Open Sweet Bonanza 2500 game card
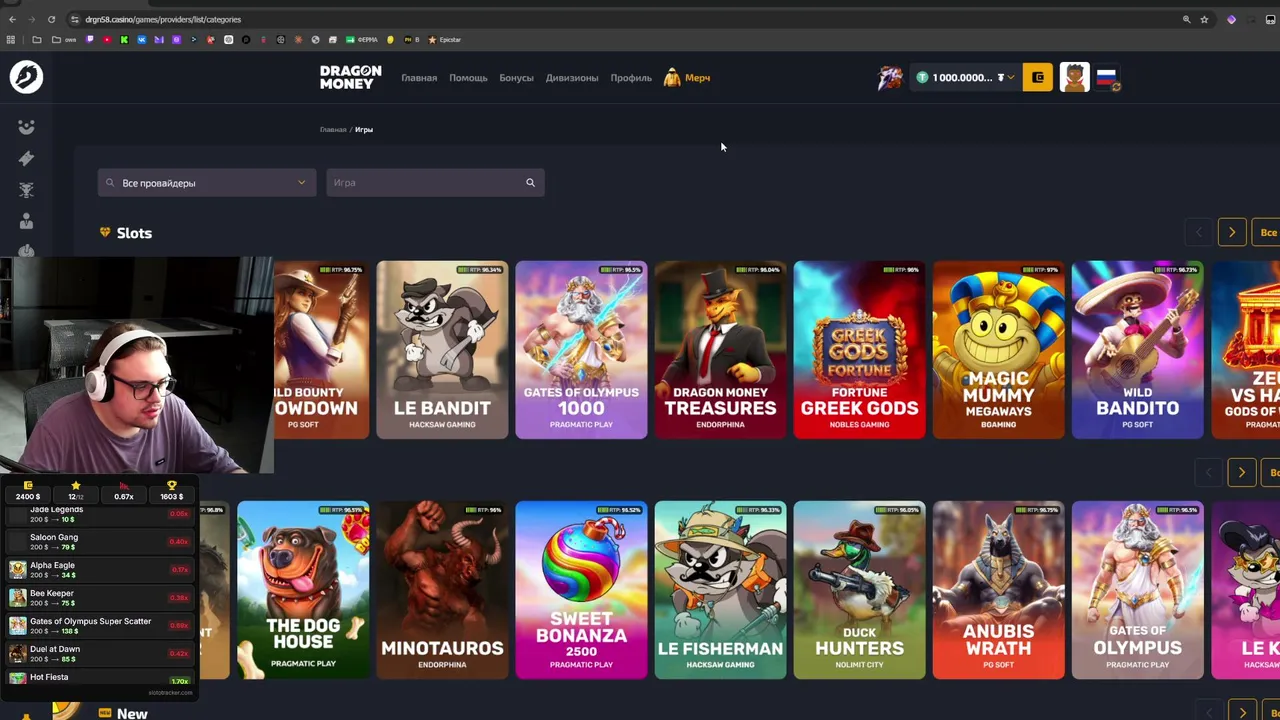Viewport: 1280px width, 720px height. click(581, 590)
